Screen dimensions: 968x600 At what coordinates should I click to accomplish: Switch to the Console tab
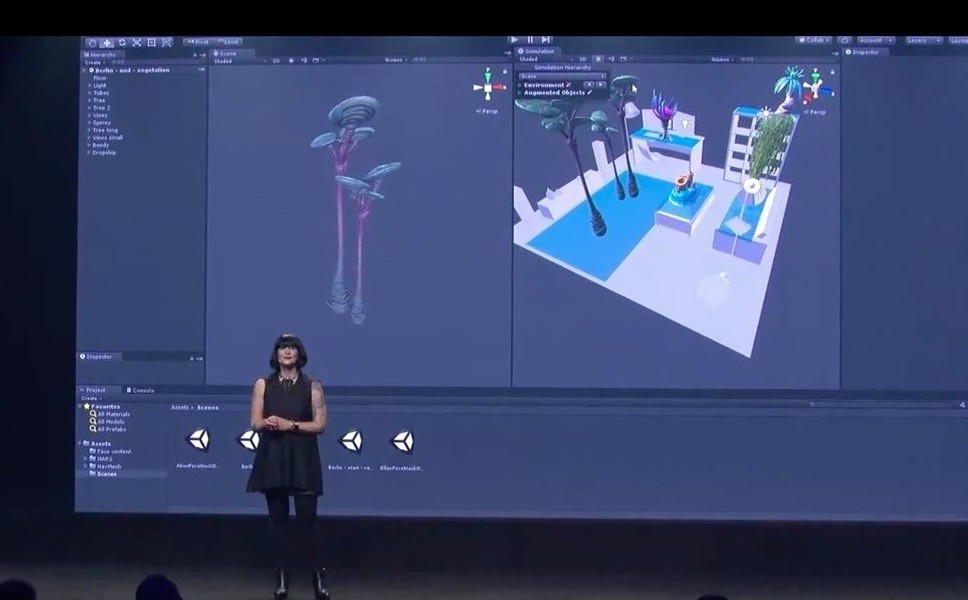(142, 390)
